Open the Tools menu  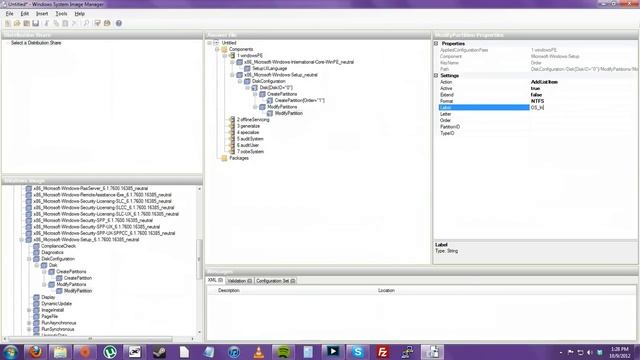pos(61,13)
